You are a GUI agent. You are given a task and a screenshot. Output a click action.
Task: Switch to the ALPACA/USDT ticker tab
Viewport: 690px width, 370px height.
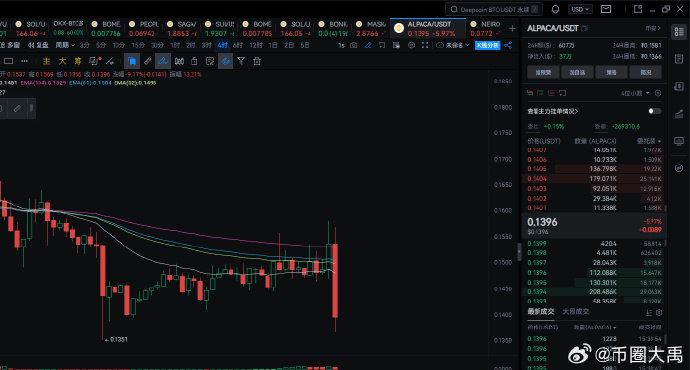click(x=428, y=29)
